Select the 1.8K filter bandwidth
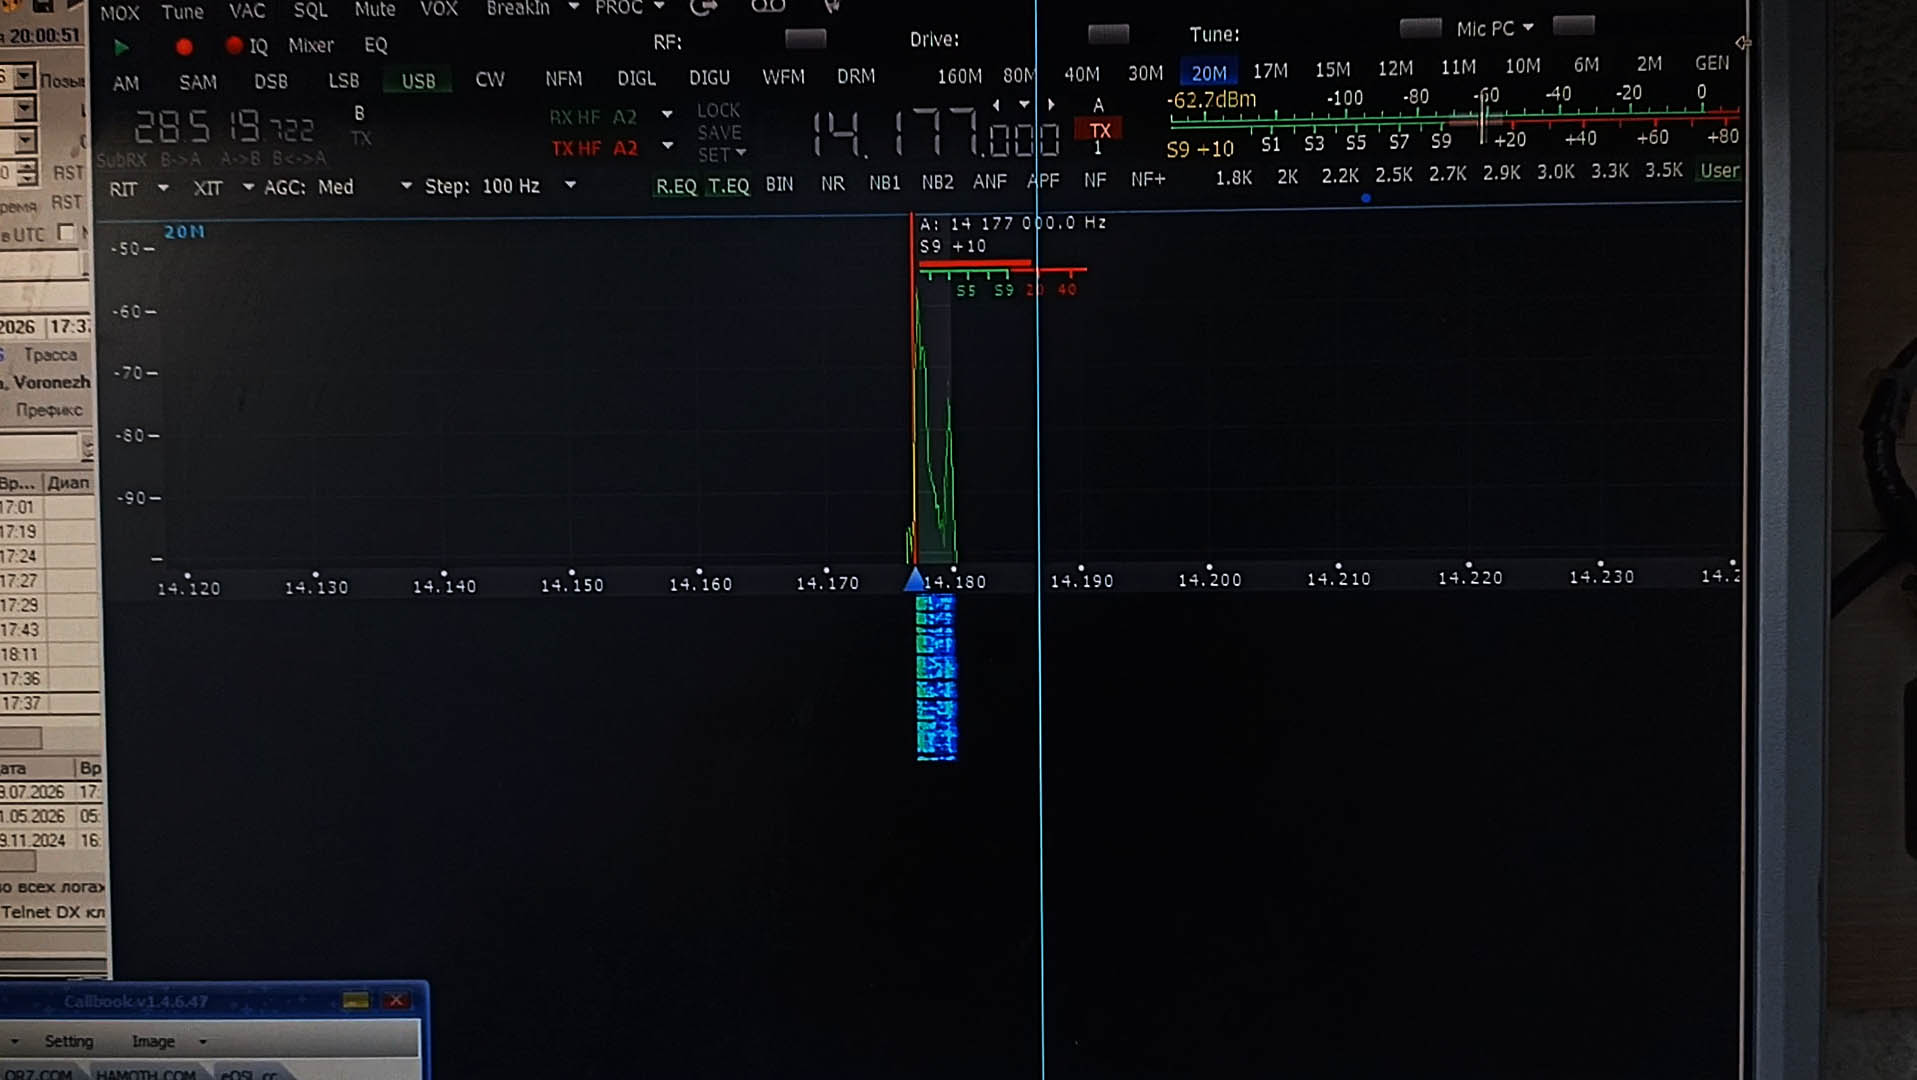Screen dimensions: 1917x1080 click(x=1234, y=178)
